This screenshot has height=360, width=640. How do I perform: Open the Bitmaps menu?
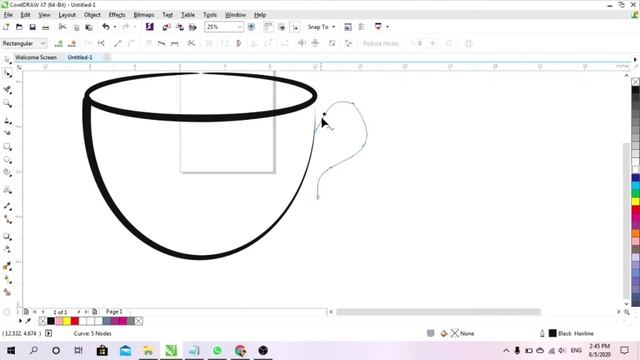coord(144,15)
